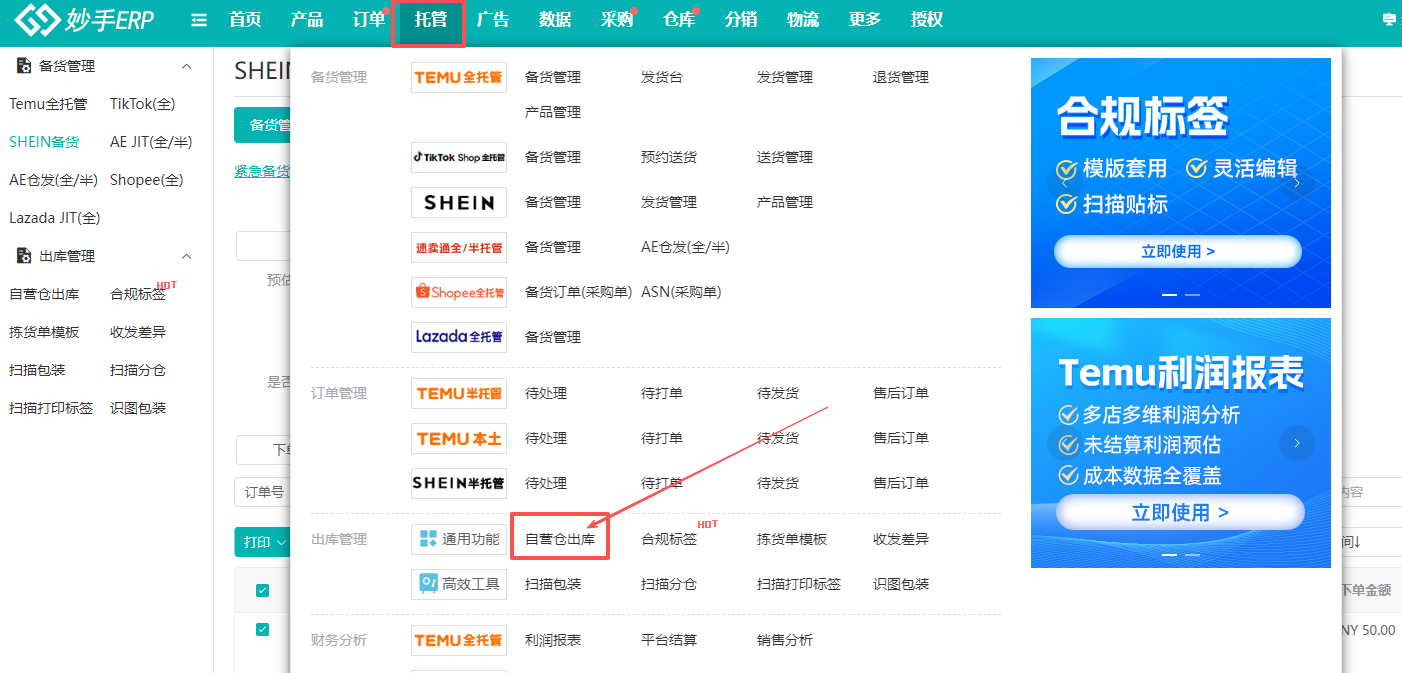This screenshot has width=1402, height=673.
Task: Uncheck the first table row checkbox
Action: click(x=262, y=629)
